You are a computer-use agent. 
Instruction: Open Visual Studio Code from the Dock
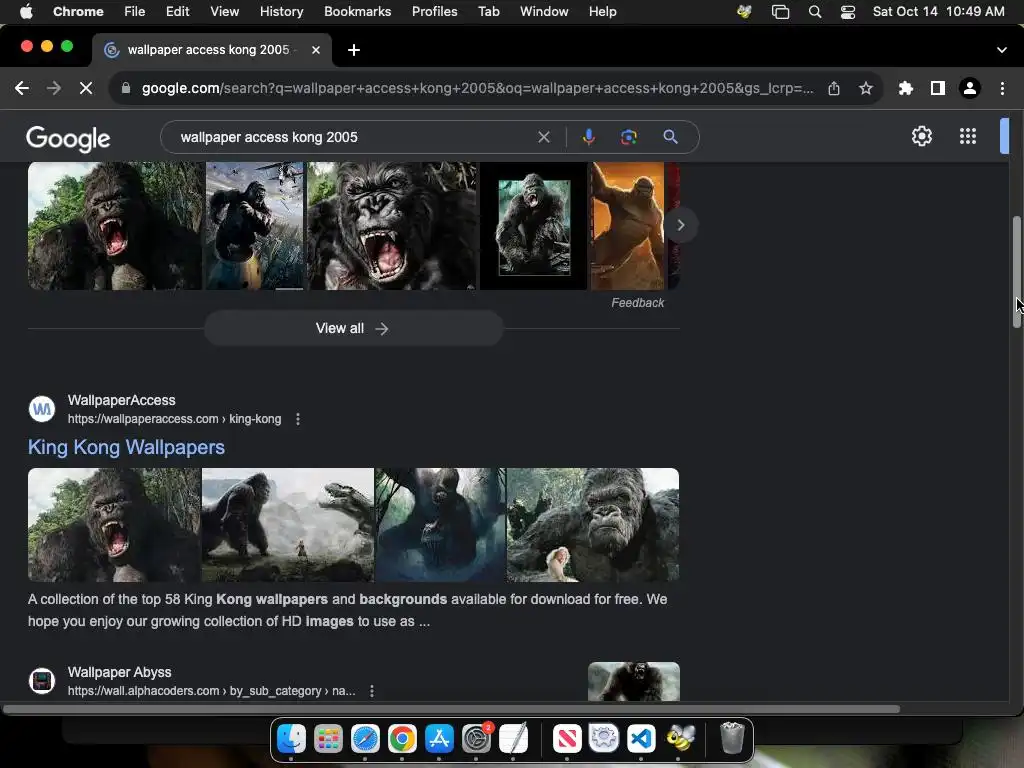click(x=641, y=739)
